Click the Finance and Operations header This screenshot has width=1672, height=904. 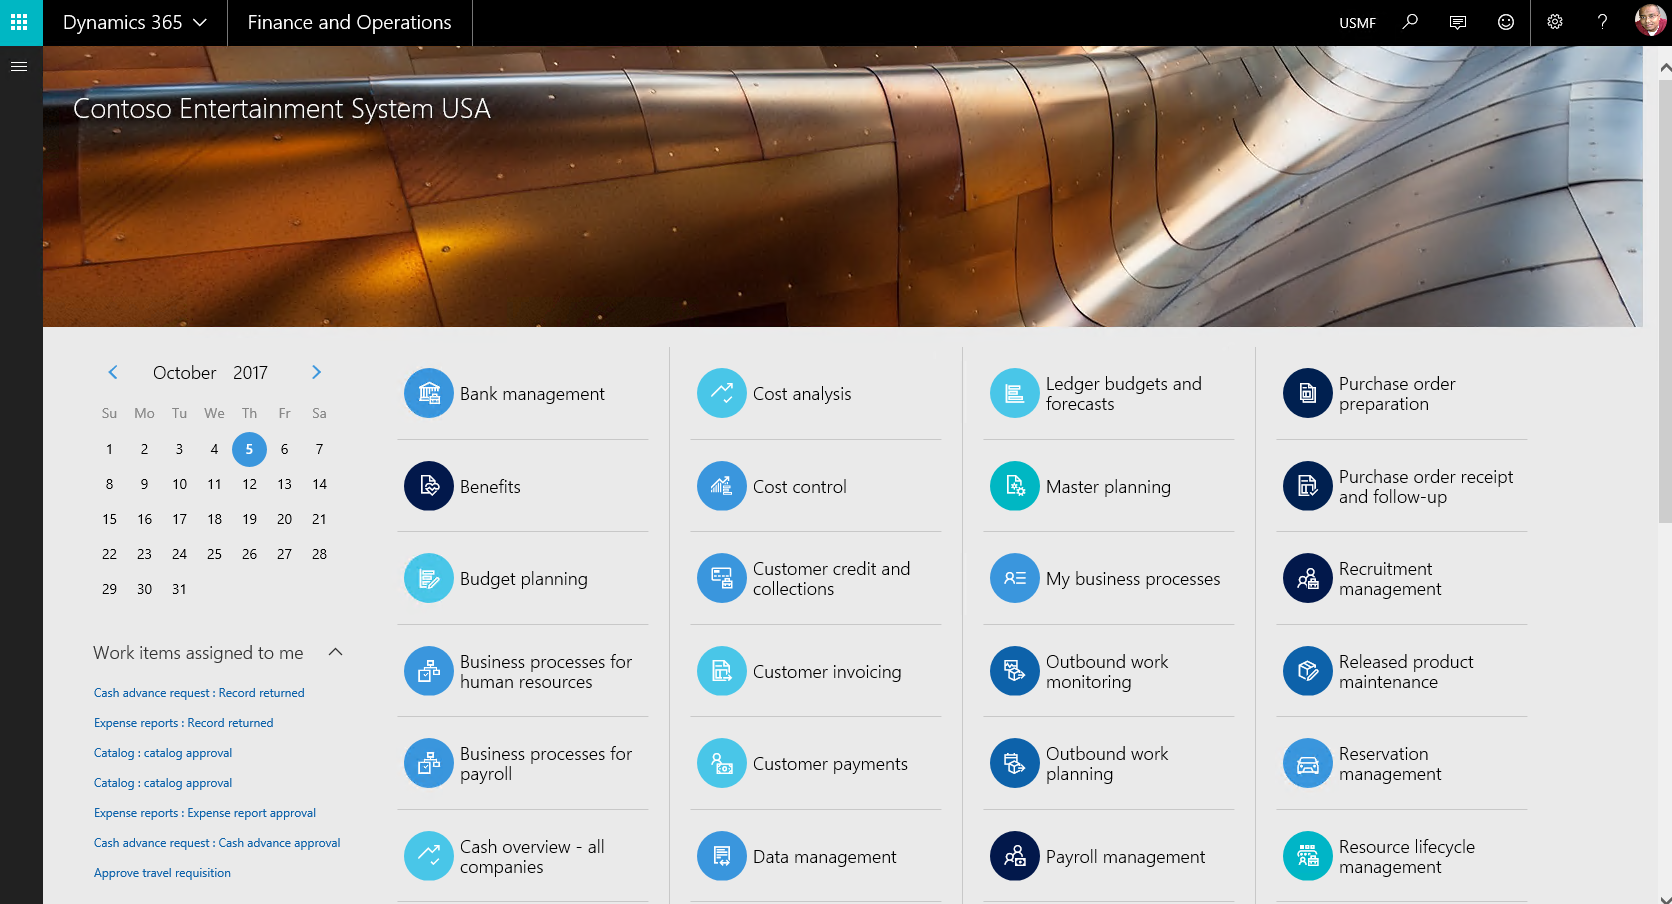(349, 22)
